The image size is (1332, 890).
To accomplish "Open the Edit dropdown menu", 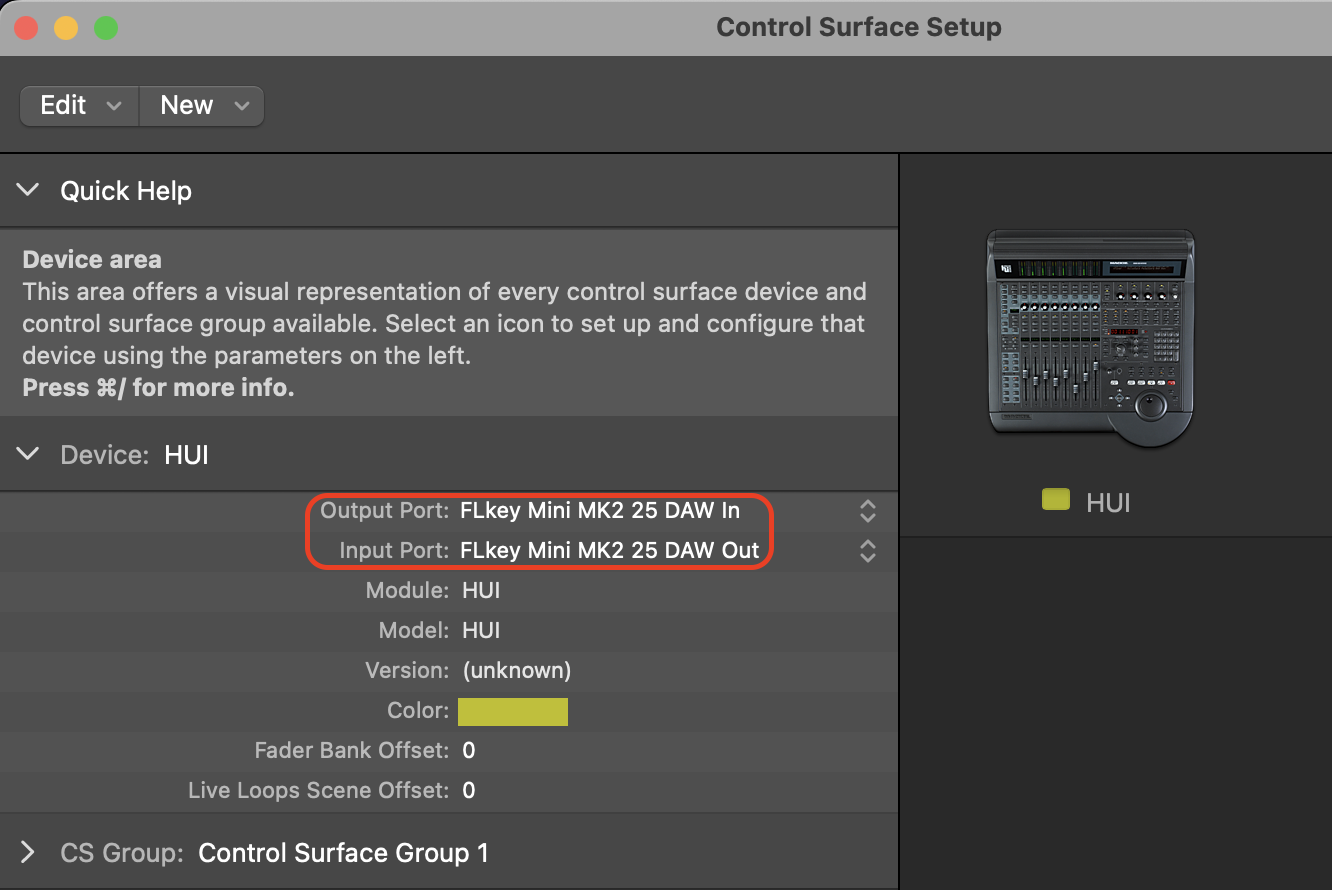I will [80, 106].
